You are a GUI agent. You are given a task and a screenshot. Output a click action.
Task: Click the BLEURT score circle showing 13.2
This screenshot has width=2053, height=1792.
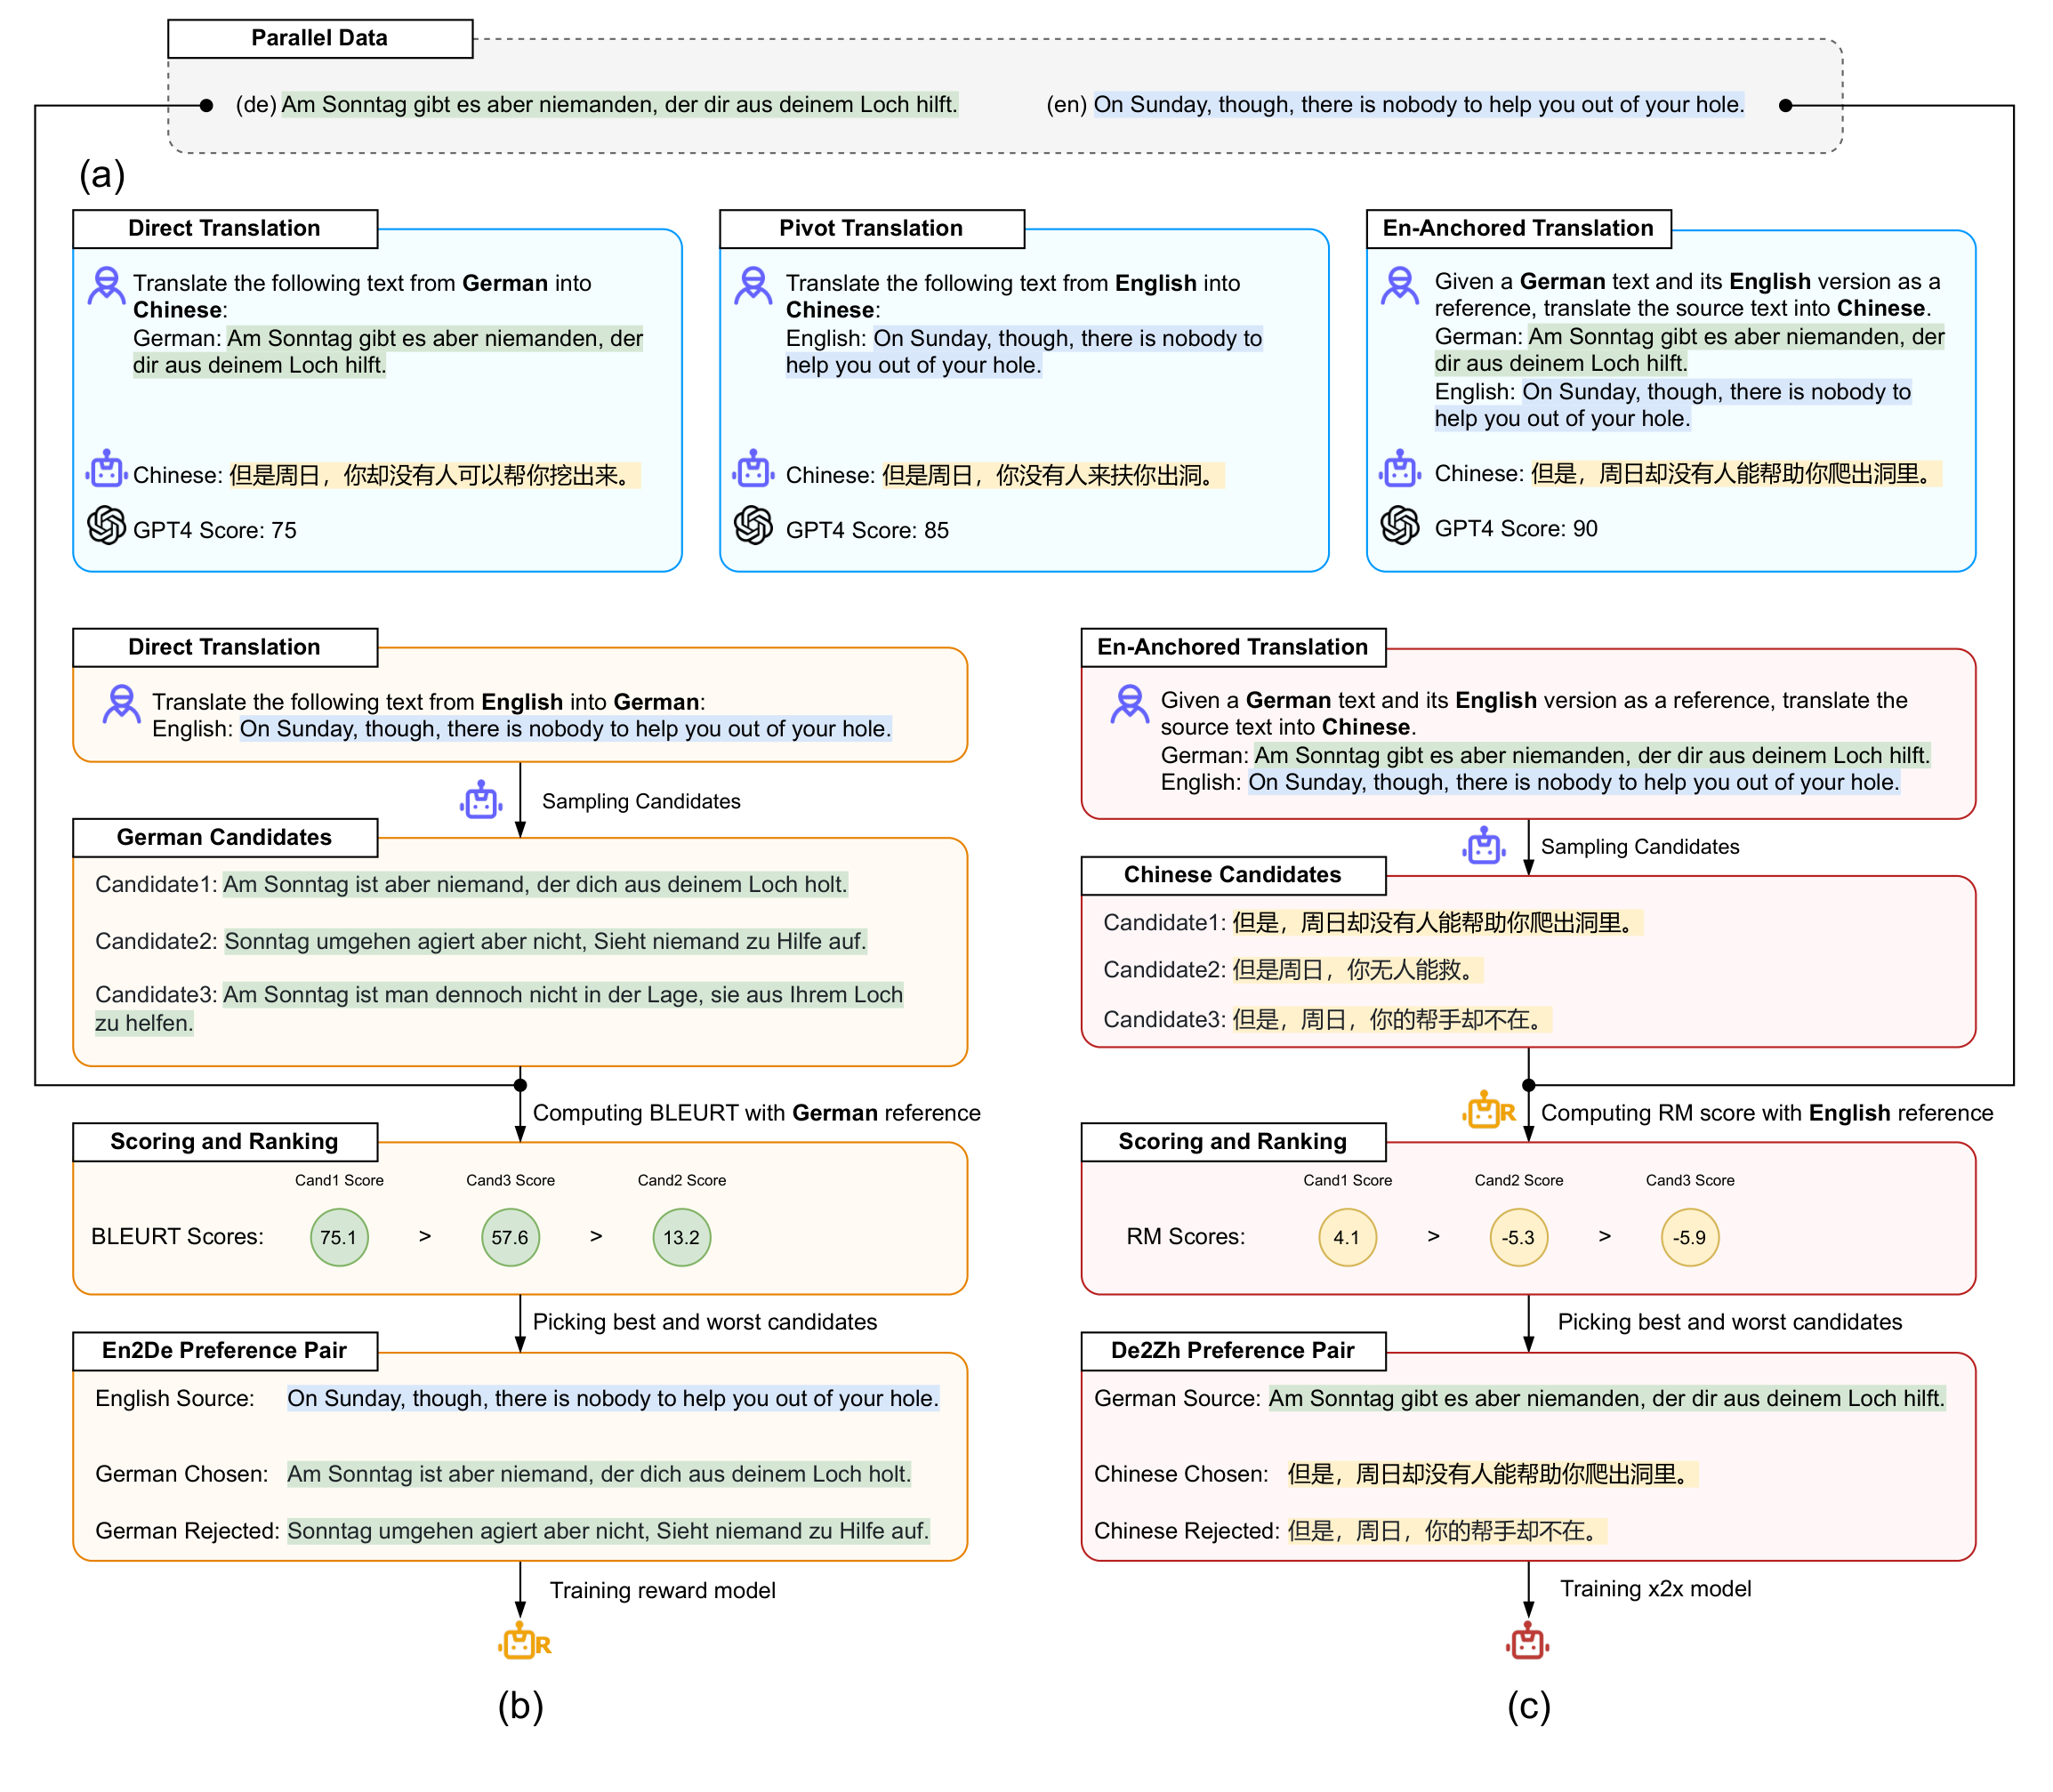click(x=682, y=1237)
